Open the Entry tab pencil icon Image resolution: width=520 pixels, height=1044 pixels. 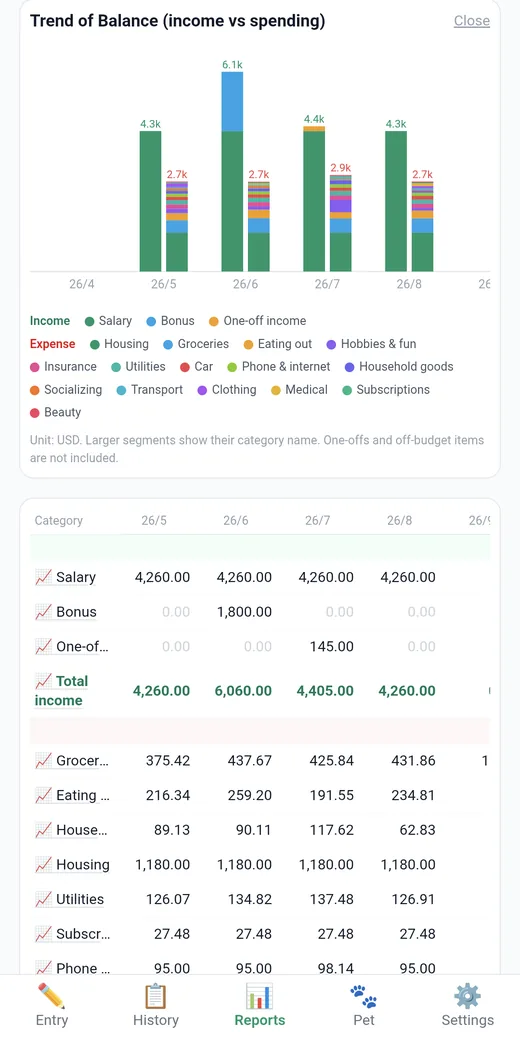(x=51, y=996)
